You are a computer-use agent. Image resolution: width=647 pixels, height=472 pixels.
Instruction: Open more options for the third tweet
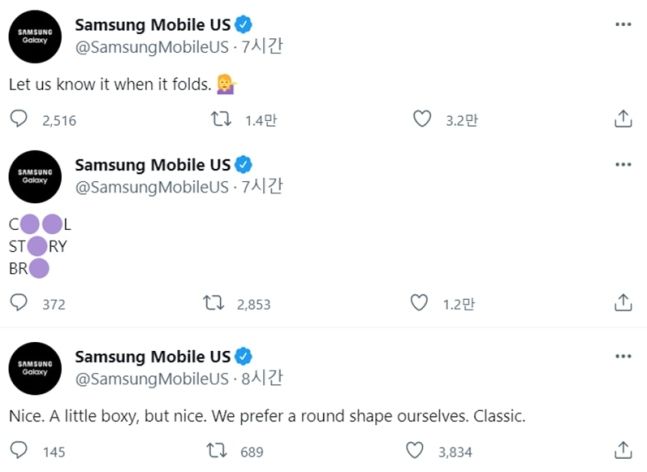click(x=622, y=356)
